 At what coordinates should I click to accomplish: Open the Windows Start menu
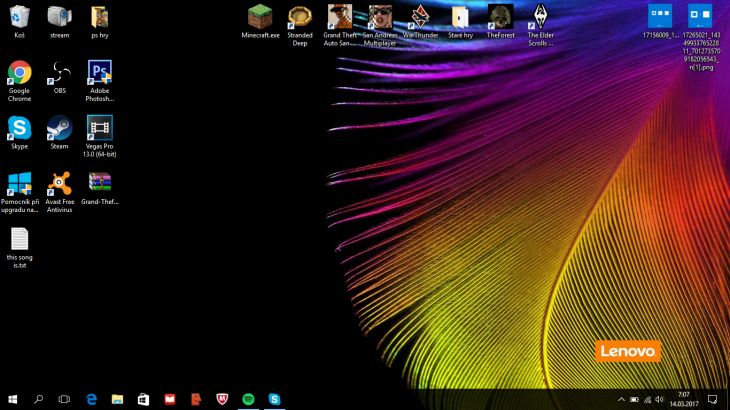(x=13, y=399)
